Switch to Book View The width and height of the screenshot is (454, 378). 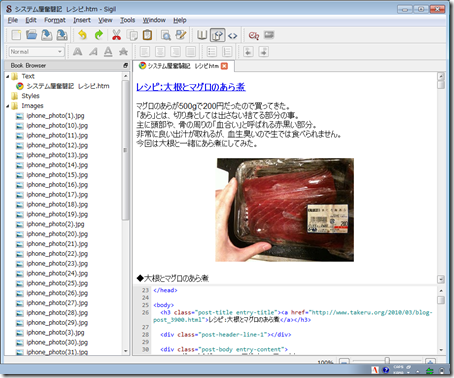pyautogui.click(x=202, y=35)
